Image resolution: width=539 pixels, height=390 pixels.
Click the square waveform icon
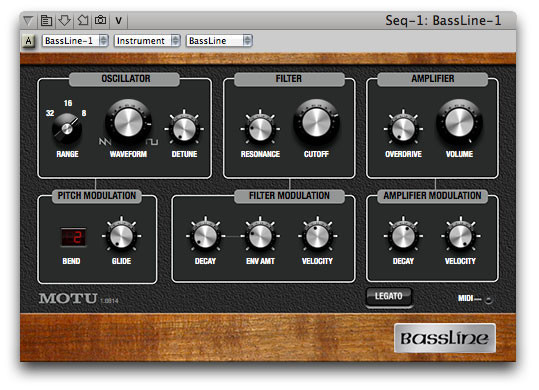[152, 142]
